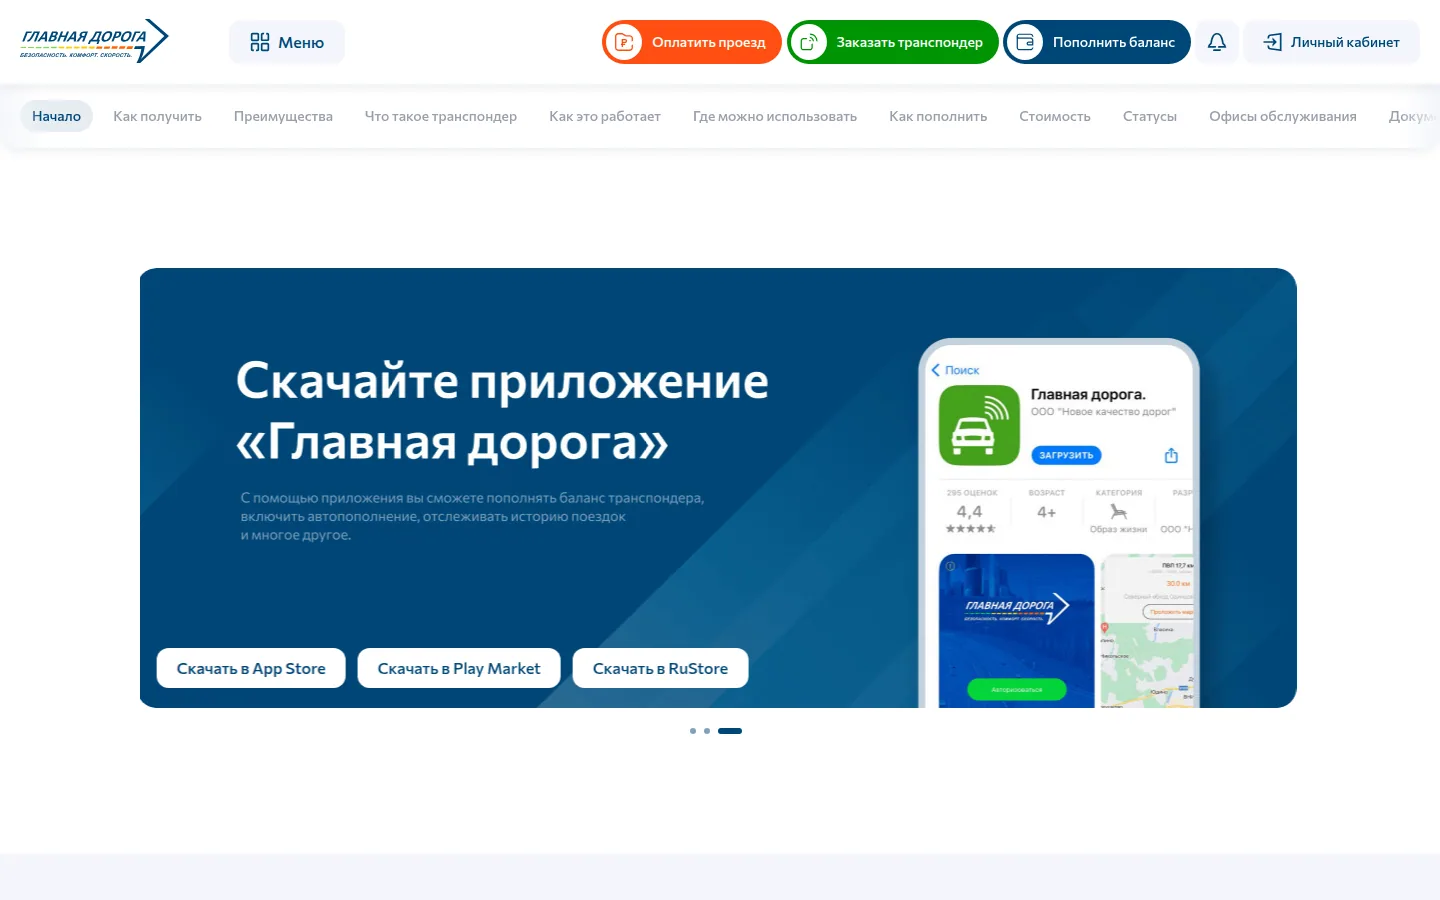Image resolution: width=1440 pixels, height=900 pixels.
Task: Select Где можно использовать tab
Action: pyautogui.click(x=775, y=116)
